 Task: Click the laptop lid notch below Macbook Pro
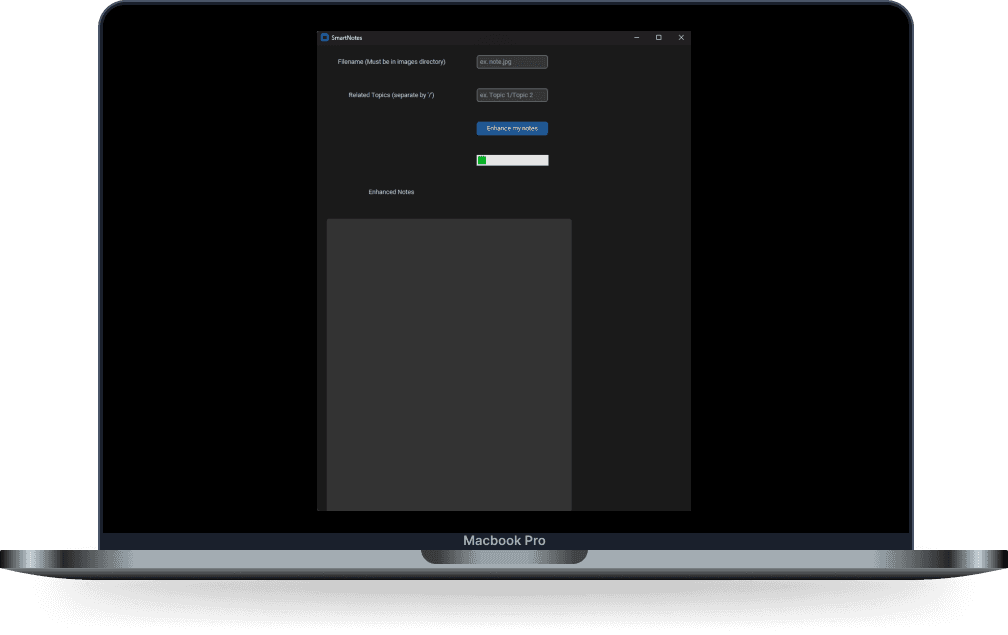pos(504,556)
